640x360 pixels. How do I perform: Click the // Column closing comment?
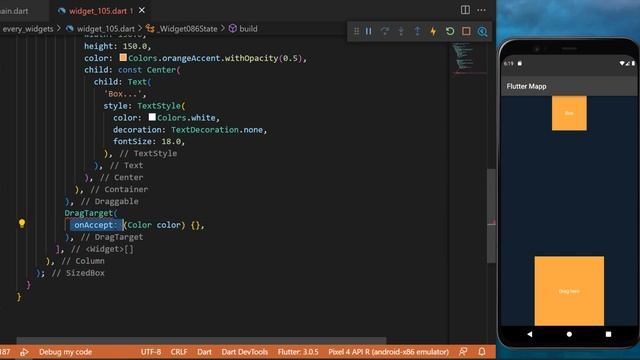click(83, 261)
